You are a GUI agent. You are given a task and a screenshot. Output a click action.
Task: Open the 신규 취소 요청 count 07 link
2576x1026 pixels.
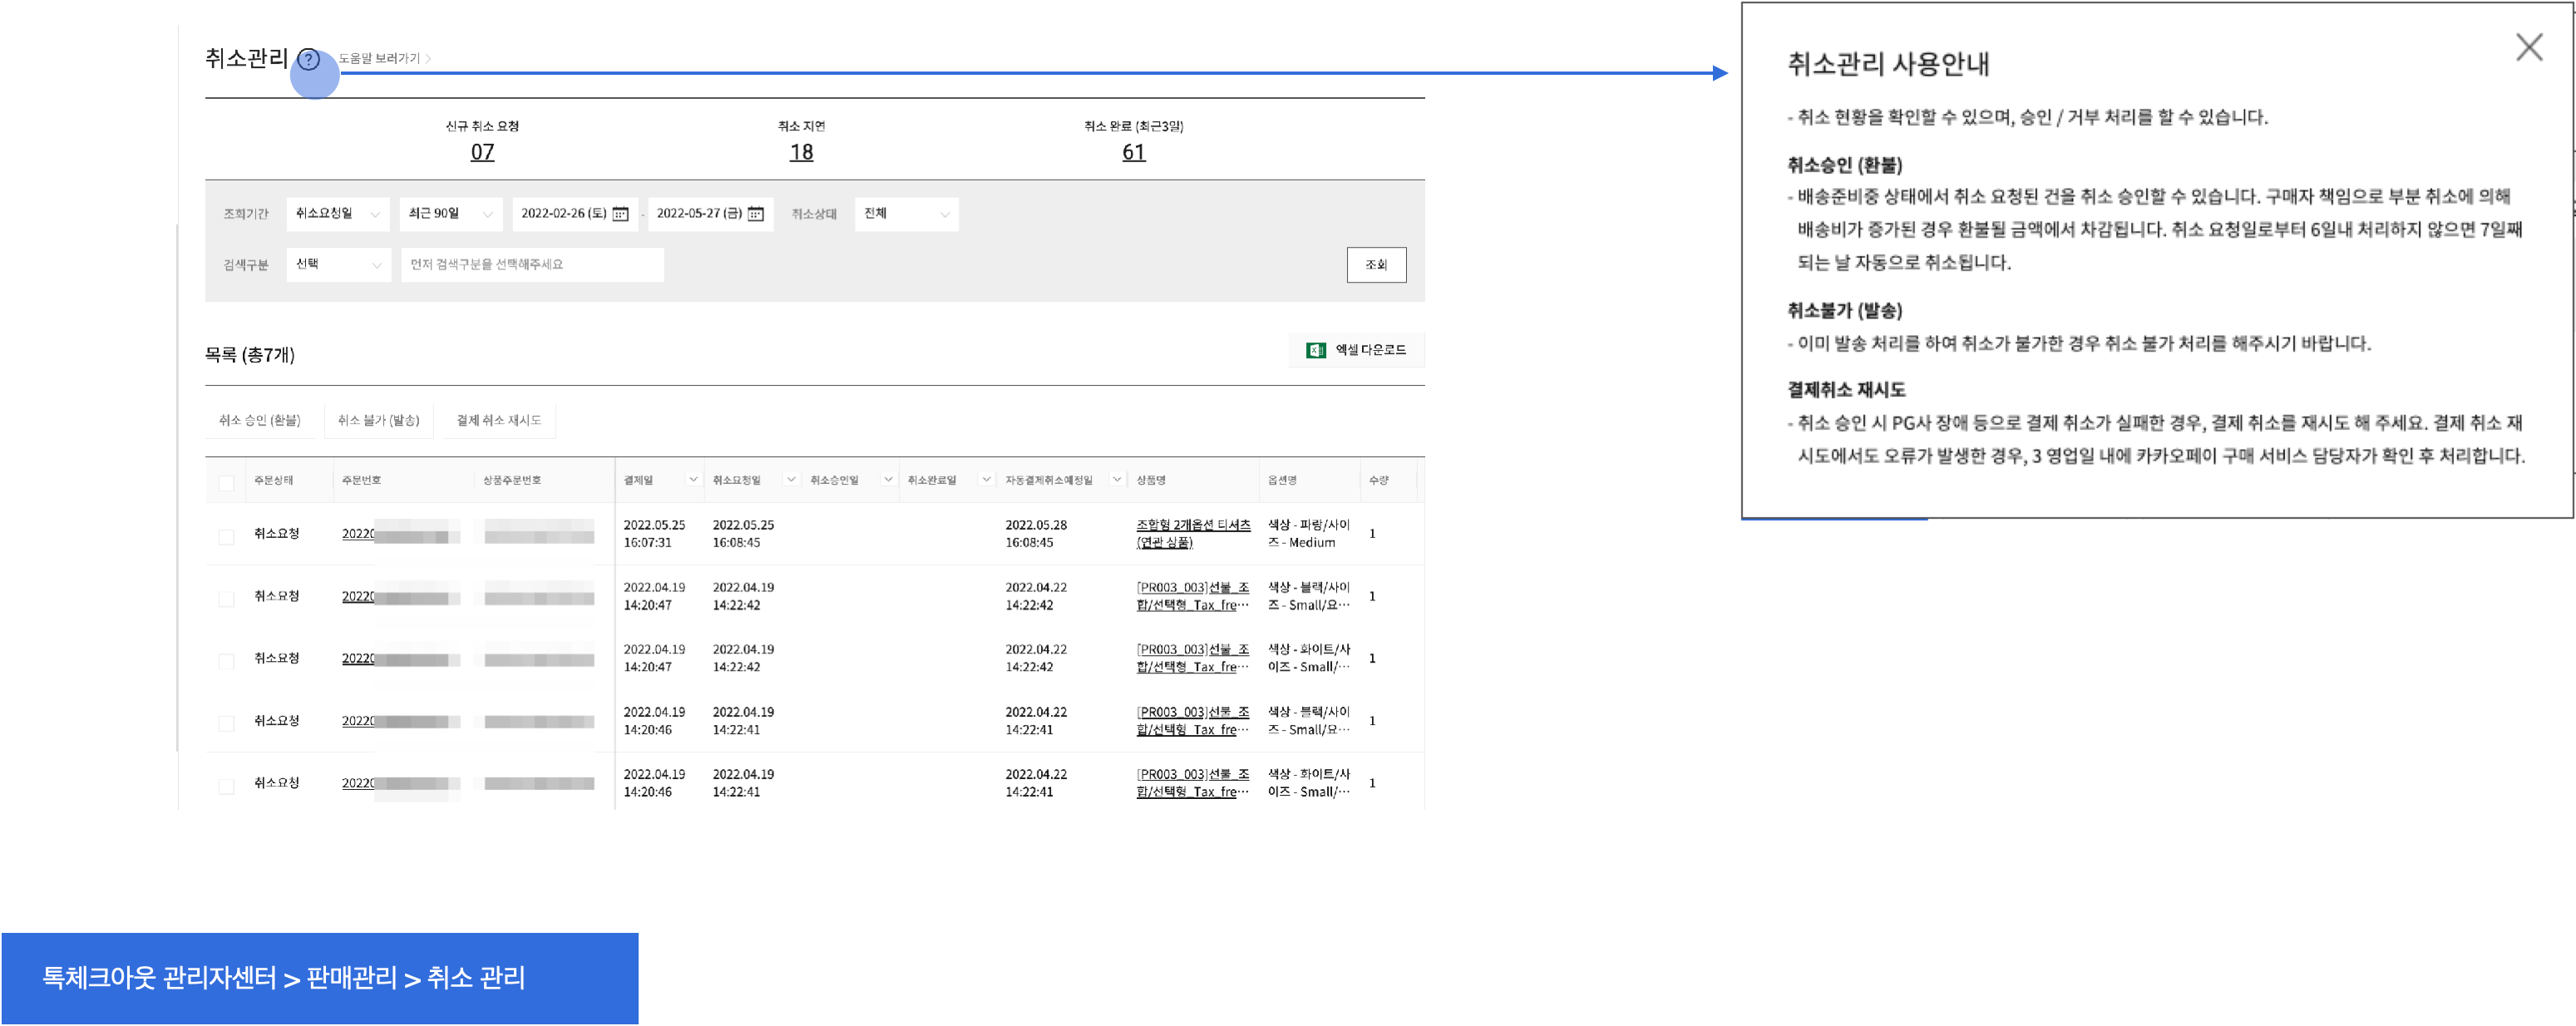point(482,152)
